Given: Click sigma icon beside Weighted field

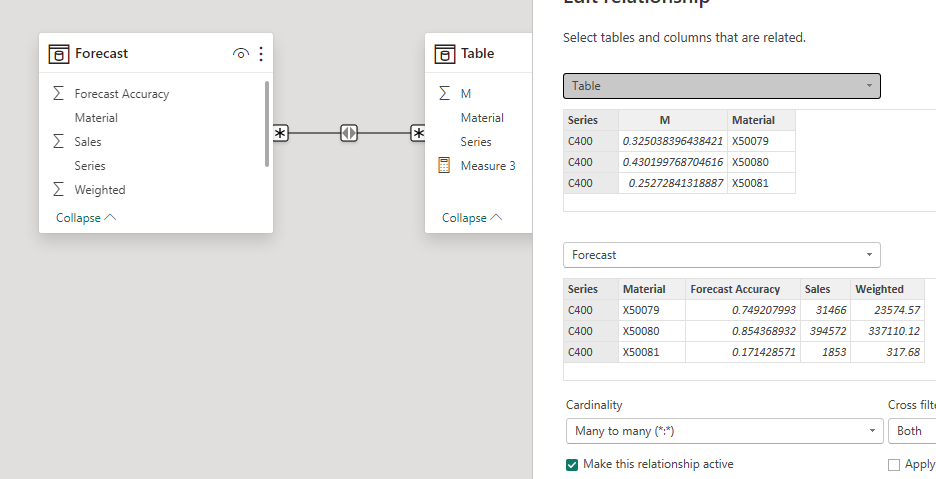Looking at the screenshot, I should click(58, 189).
